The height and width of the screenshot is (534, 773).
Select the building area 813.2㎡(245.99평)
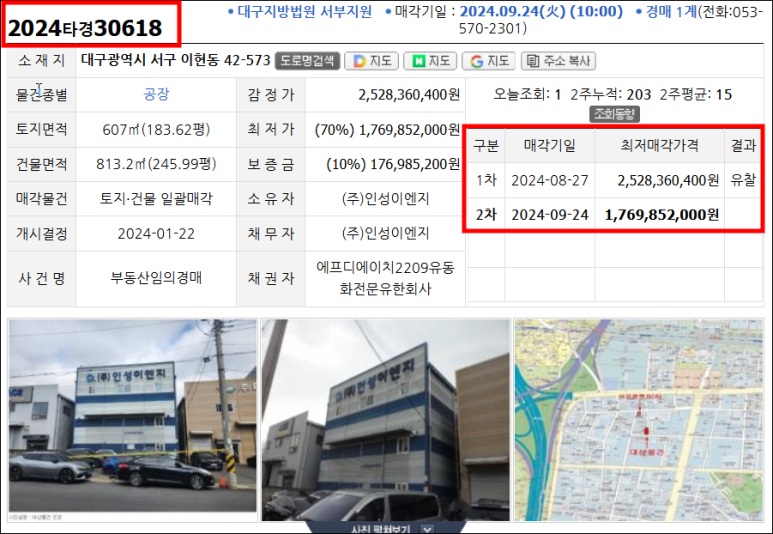pyautogui.click(x=156, y=164)
